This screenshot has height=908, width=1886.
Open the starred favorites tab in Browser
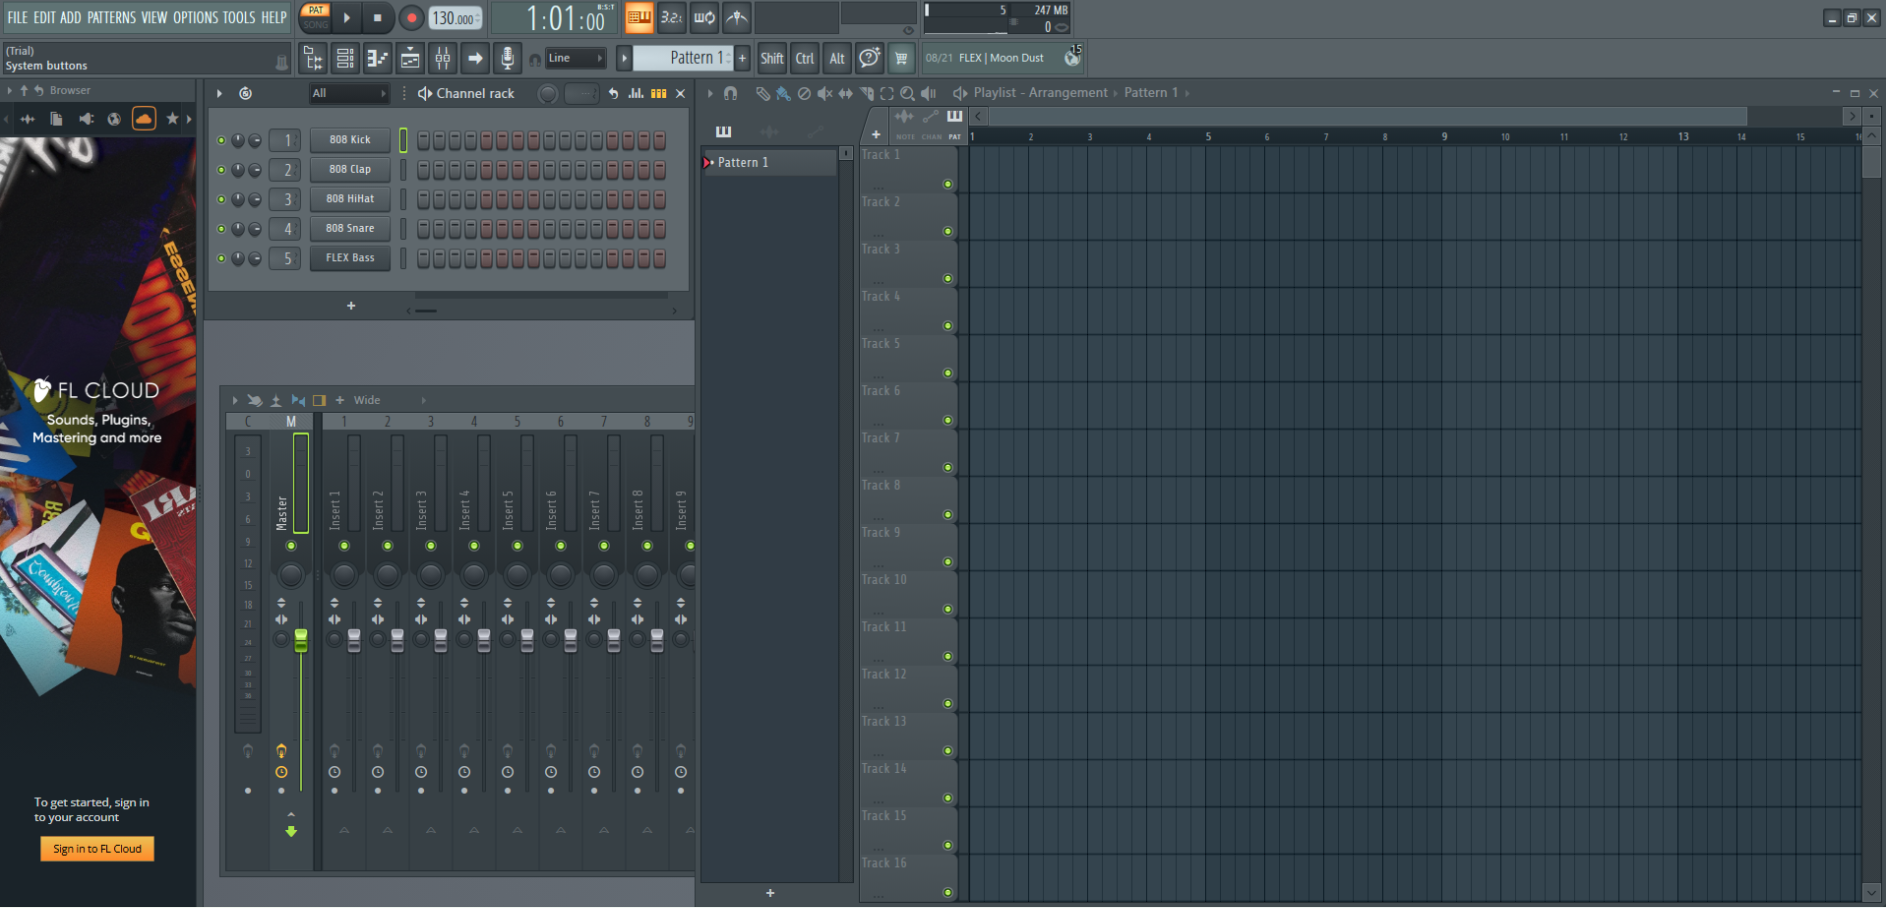pyautogui.click(x=172, y=119)
